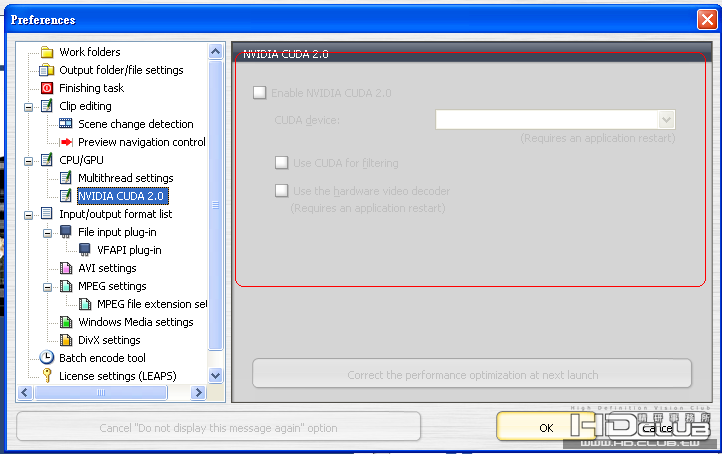Click the tree's horizontal scrollbar thumb

point(101,393)
